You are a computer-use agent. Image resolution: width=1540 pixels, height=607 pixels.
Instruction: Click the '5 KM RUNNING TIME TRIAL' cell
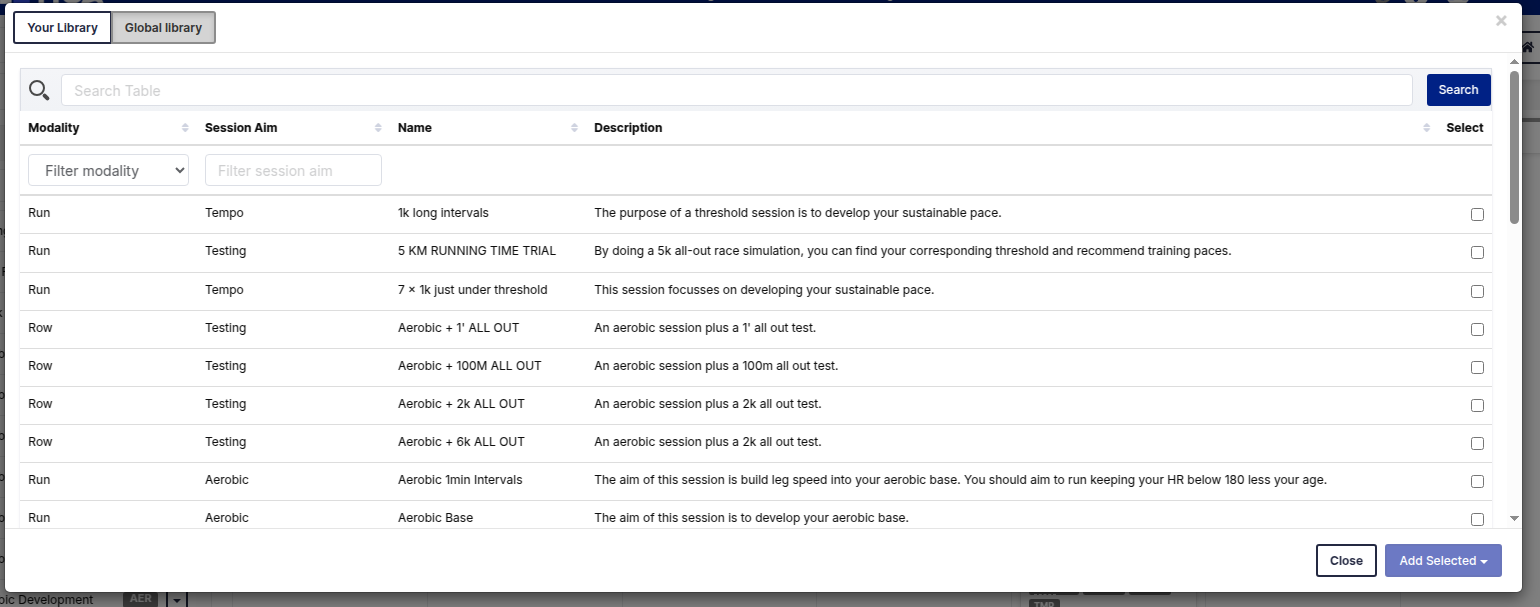(x=477, y=251)
